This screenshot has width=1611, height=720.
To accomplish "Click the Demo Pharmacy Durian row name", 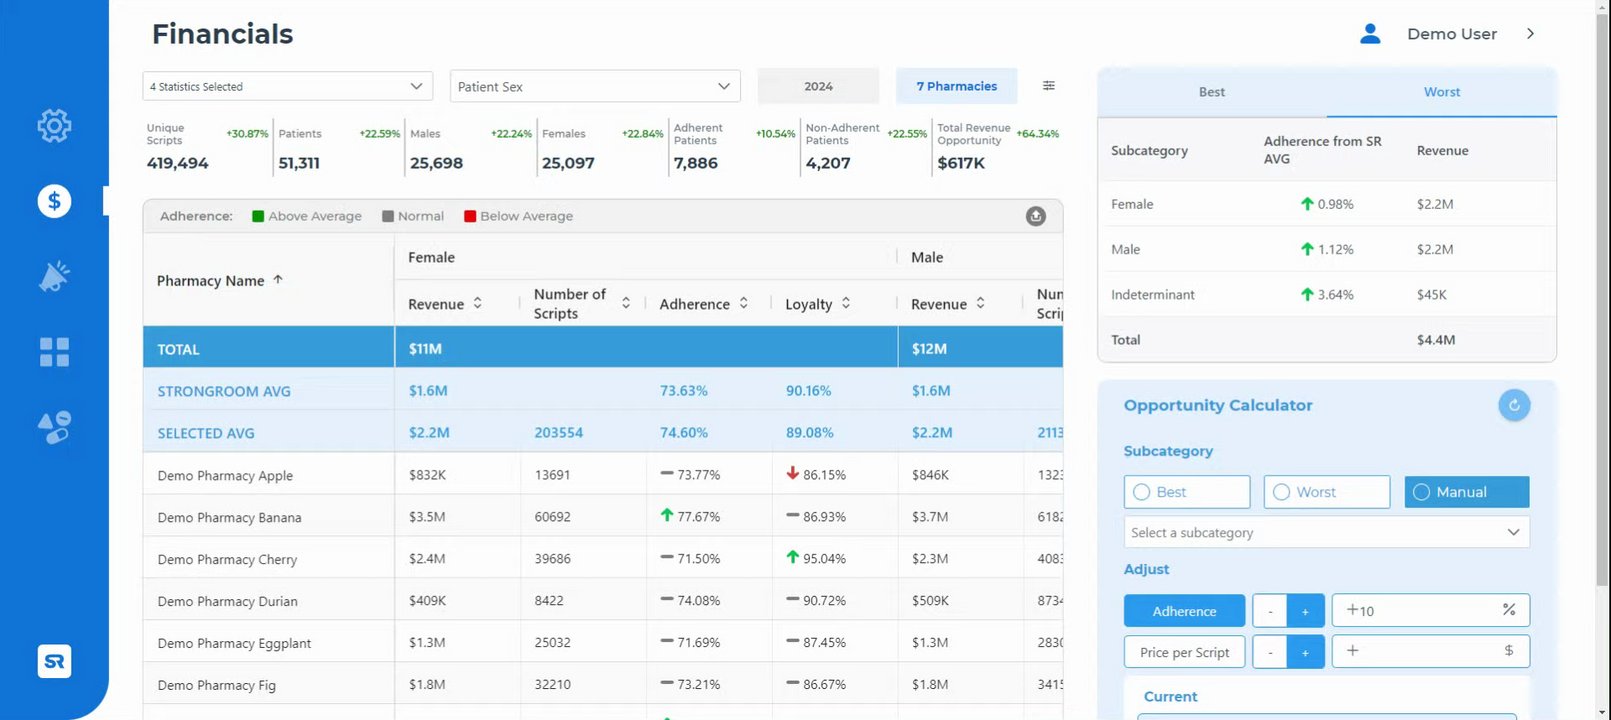I will coord(227,602).
